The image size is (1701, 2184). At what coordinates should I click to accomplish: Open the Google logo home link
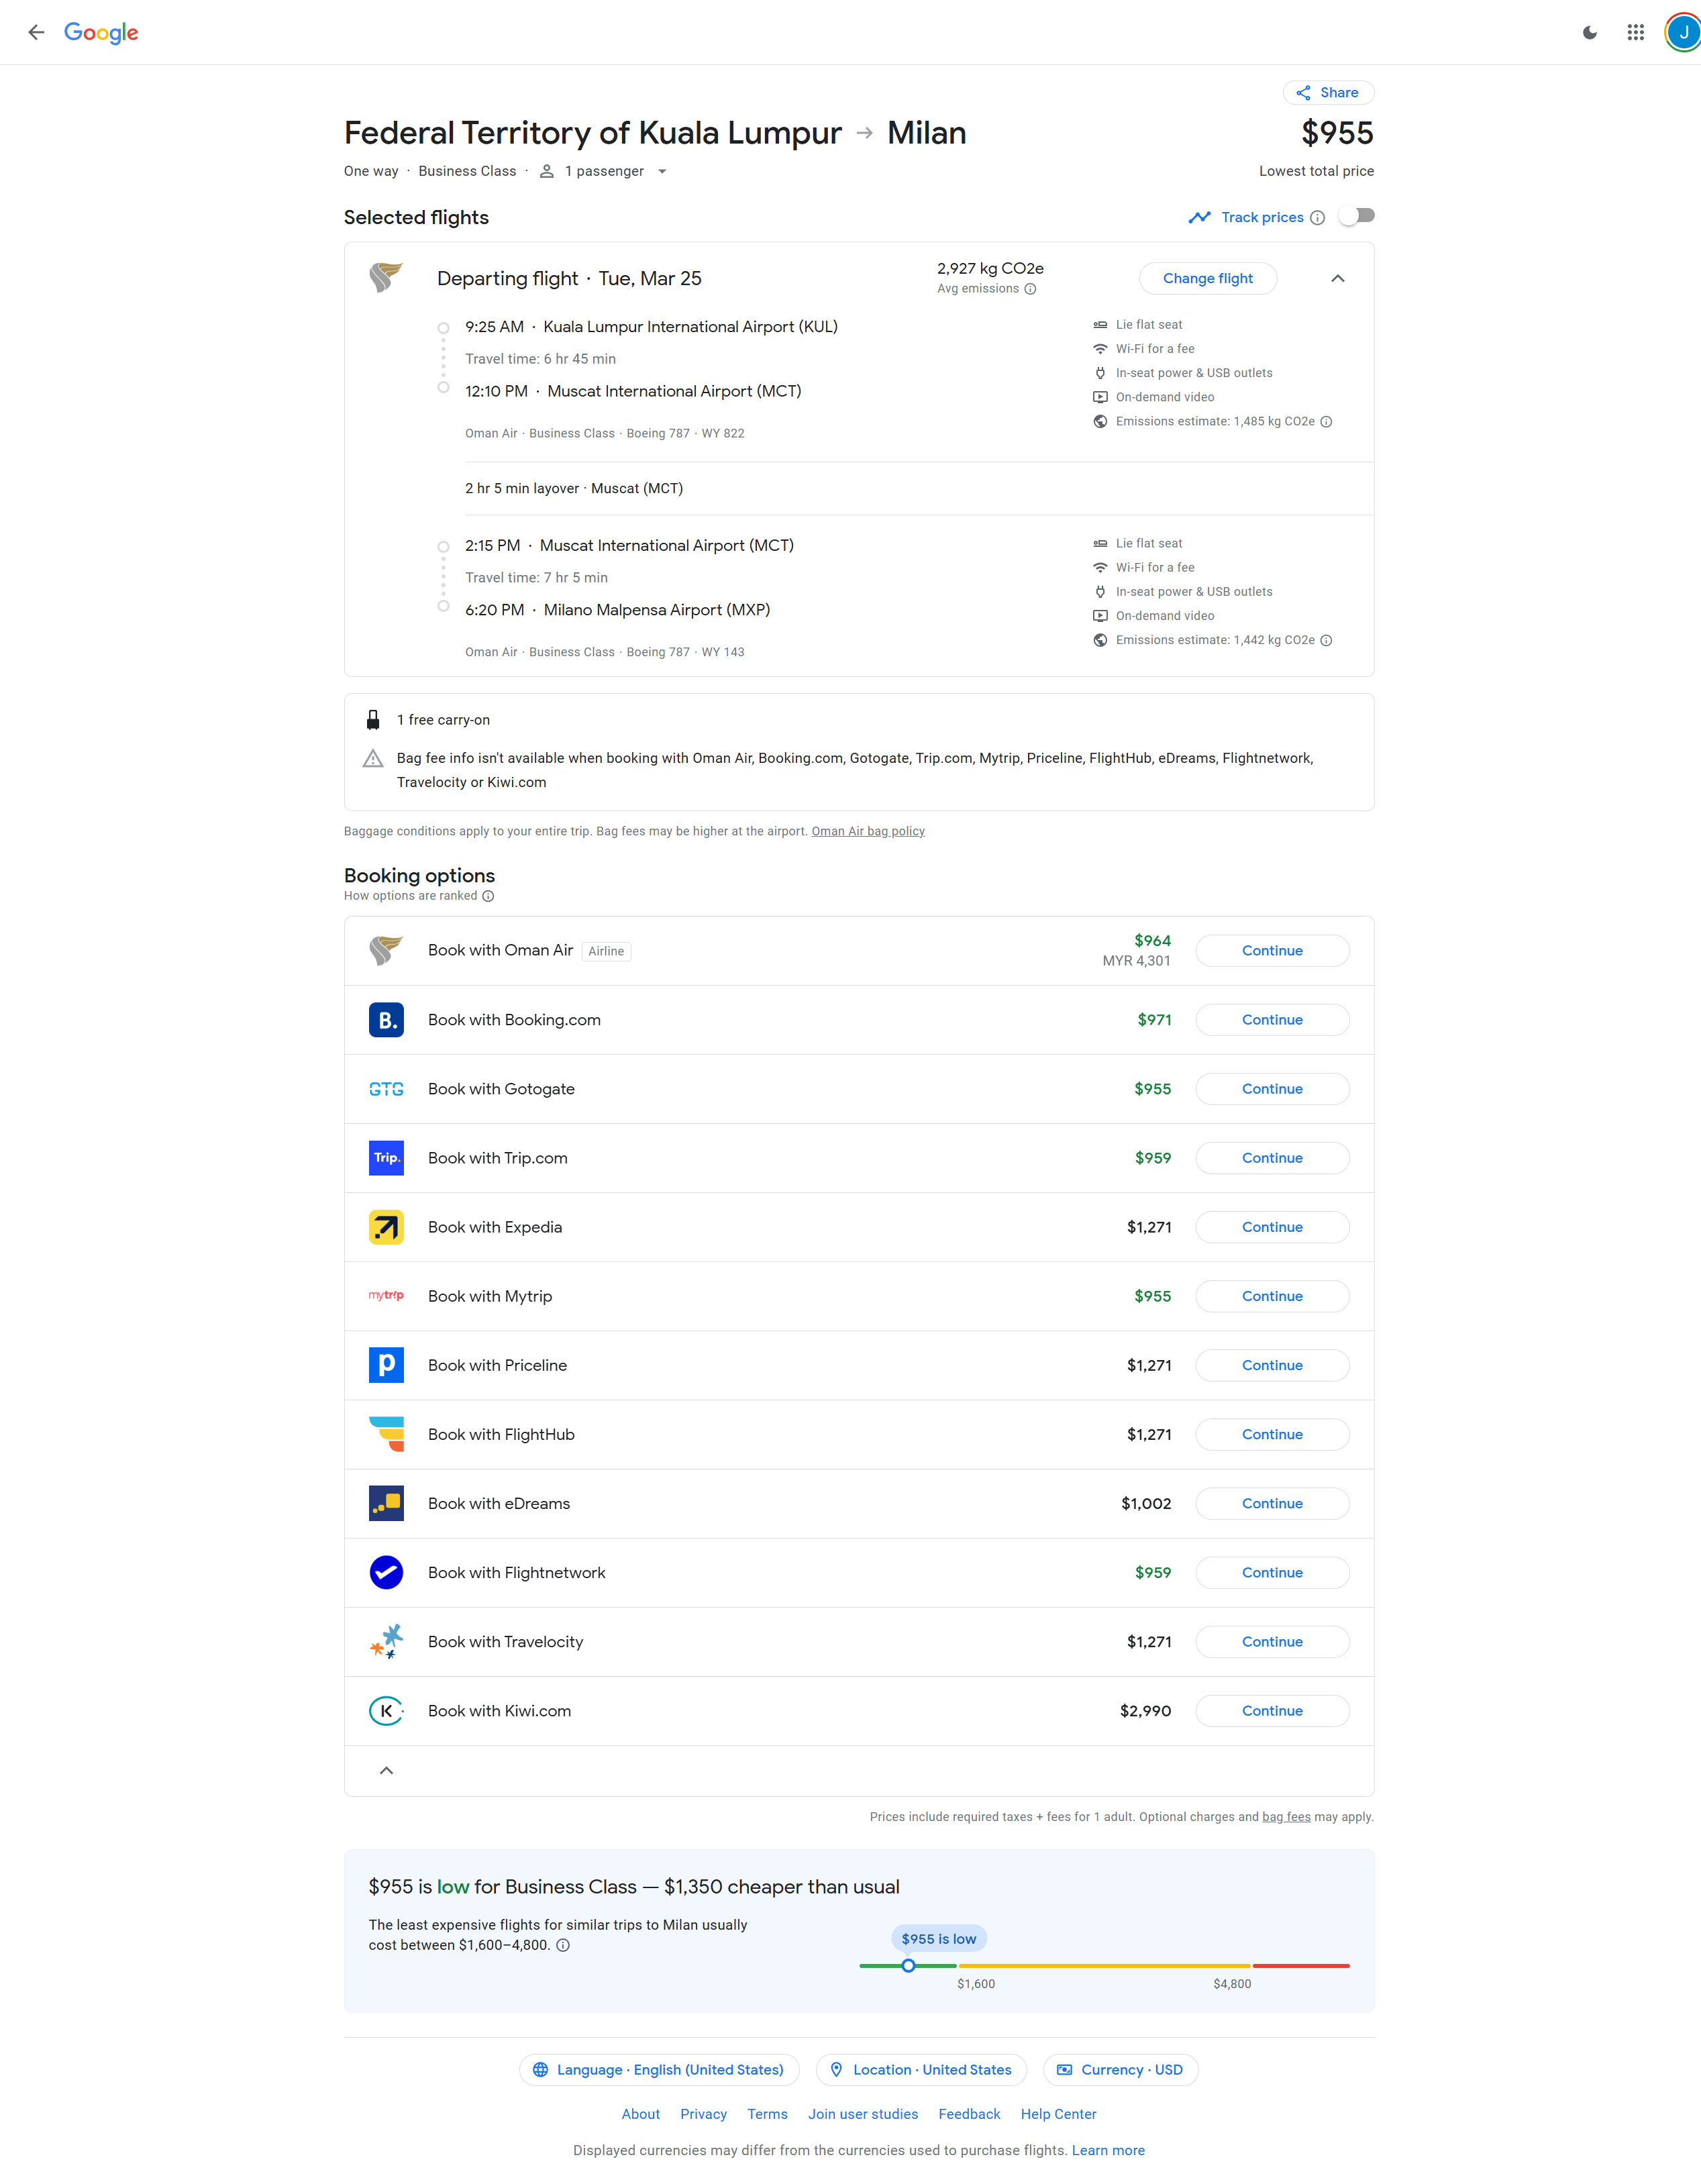pos(101,32)
